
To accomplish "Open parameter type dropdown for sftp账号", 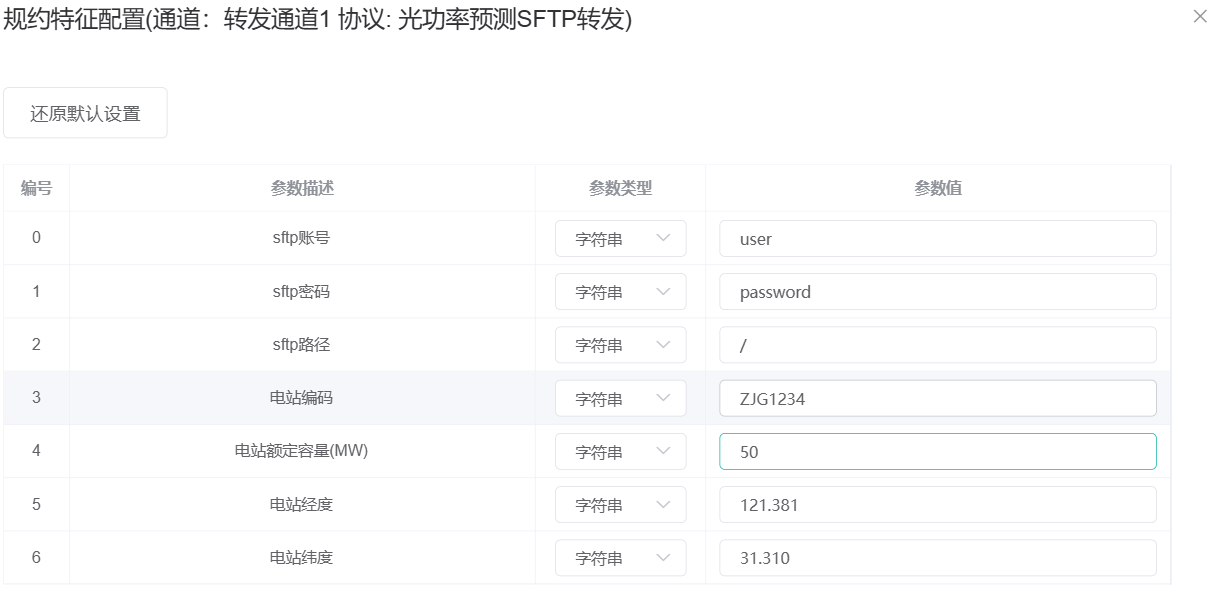I will click(621, 239).
